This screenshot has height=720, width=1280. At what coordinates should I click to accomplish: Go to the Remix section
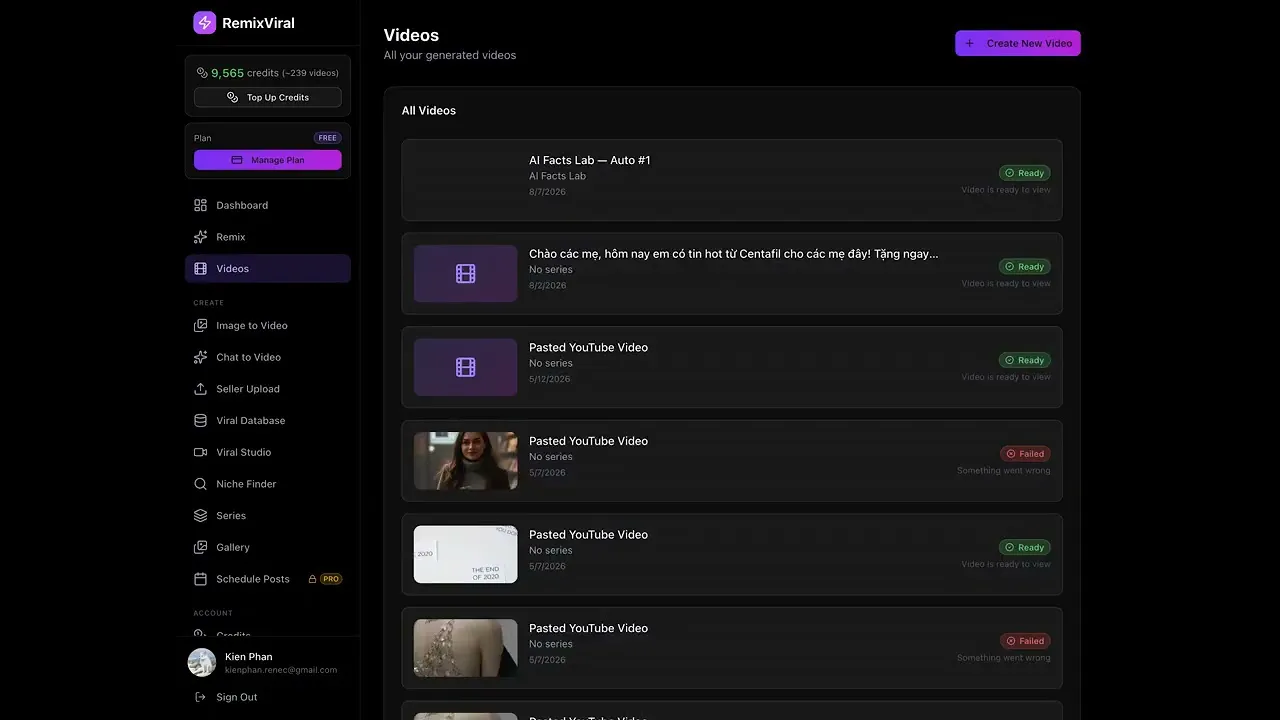[268, 237]
